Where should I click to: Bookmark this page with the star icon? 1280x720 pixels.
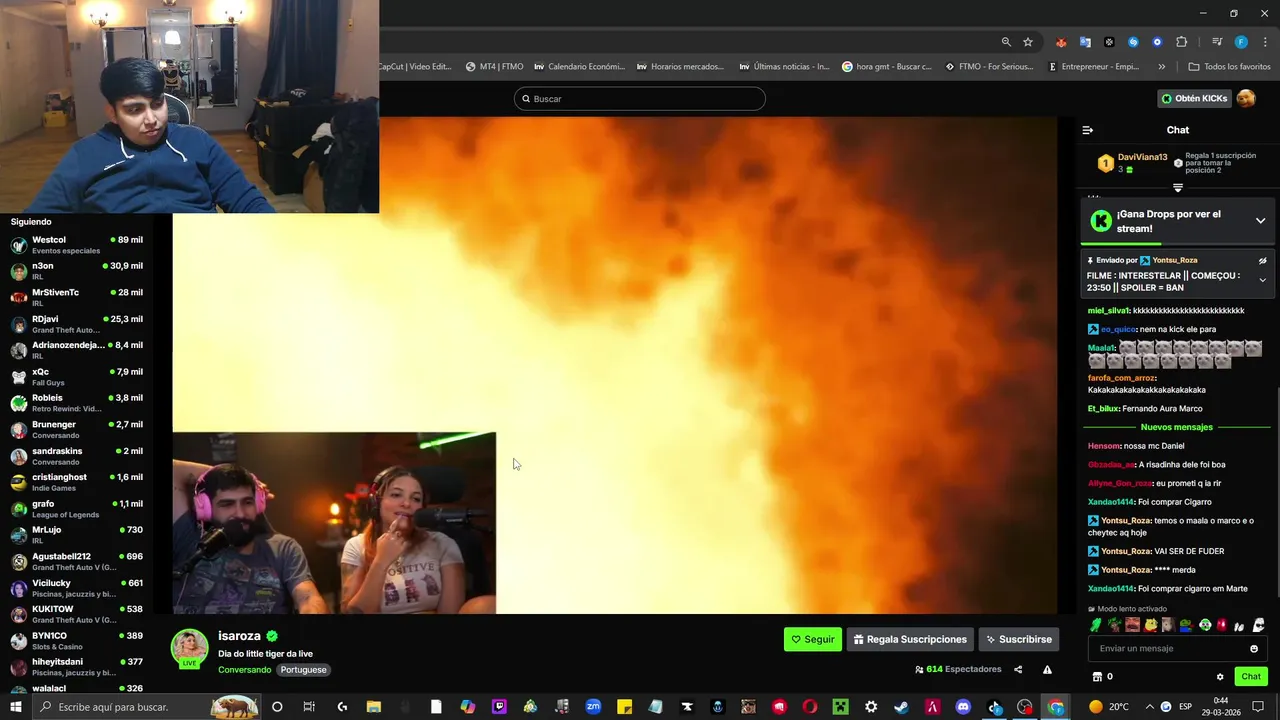tap(1028, 42)
